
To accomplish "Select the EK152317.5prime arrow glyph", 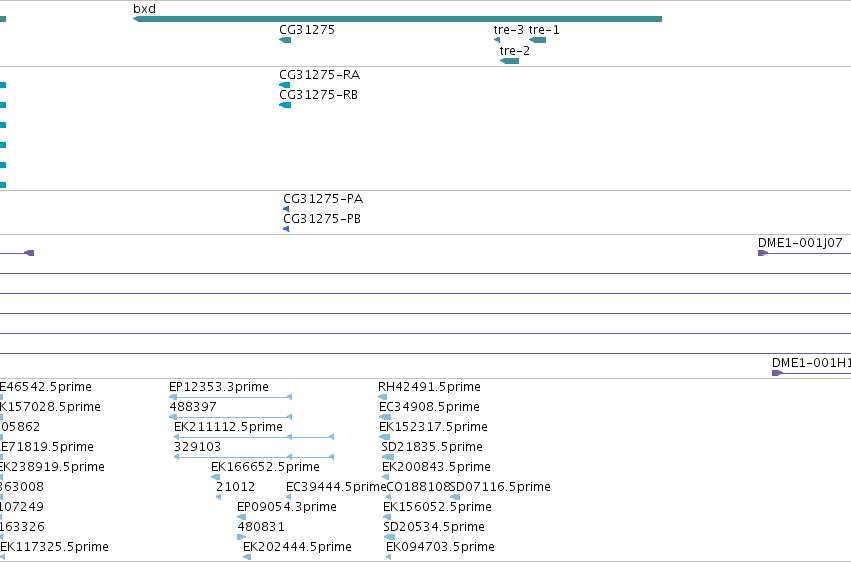I will point(385,437).
